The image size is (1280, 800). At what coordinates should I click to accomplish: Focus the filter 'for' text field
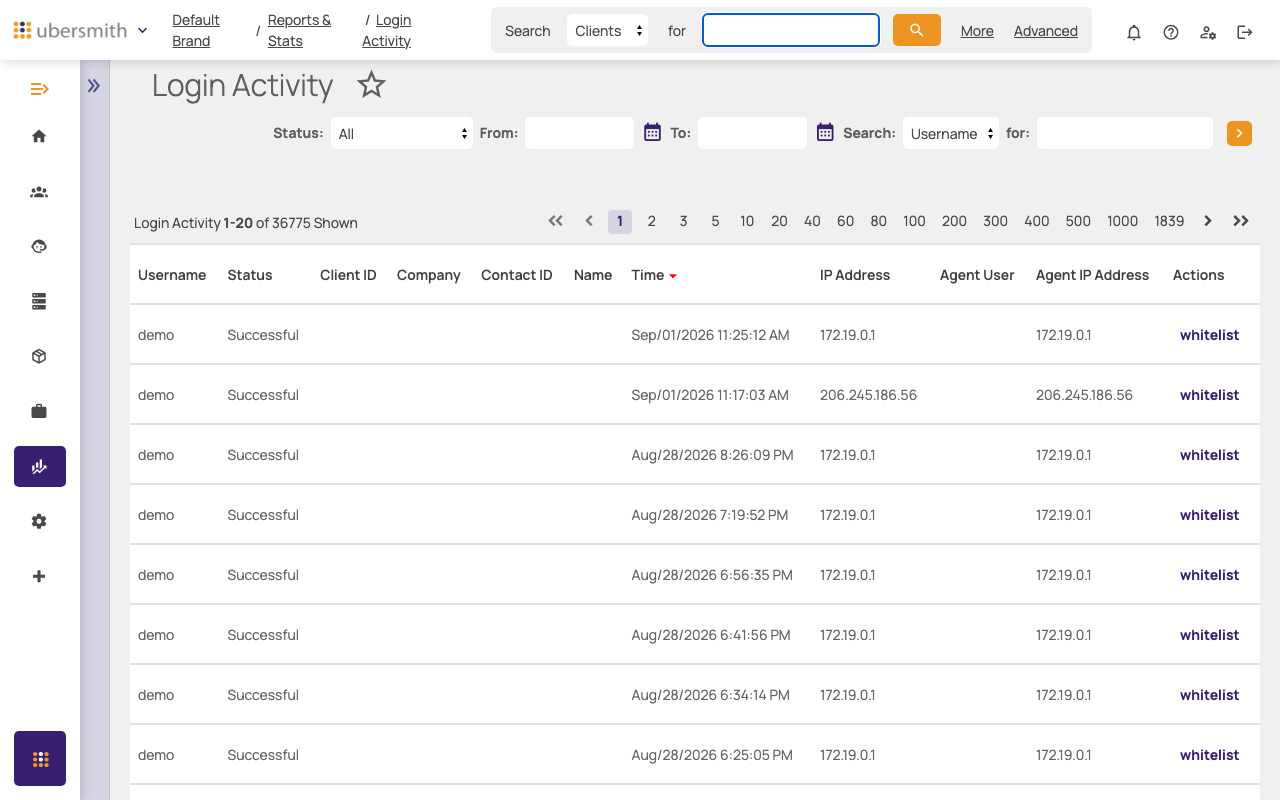click(1125, 133)
